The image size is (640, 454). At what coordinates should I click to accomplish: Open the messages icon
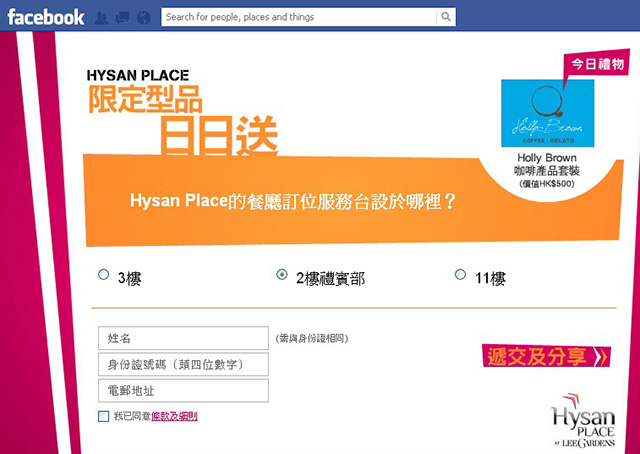[x=122, y=18]
